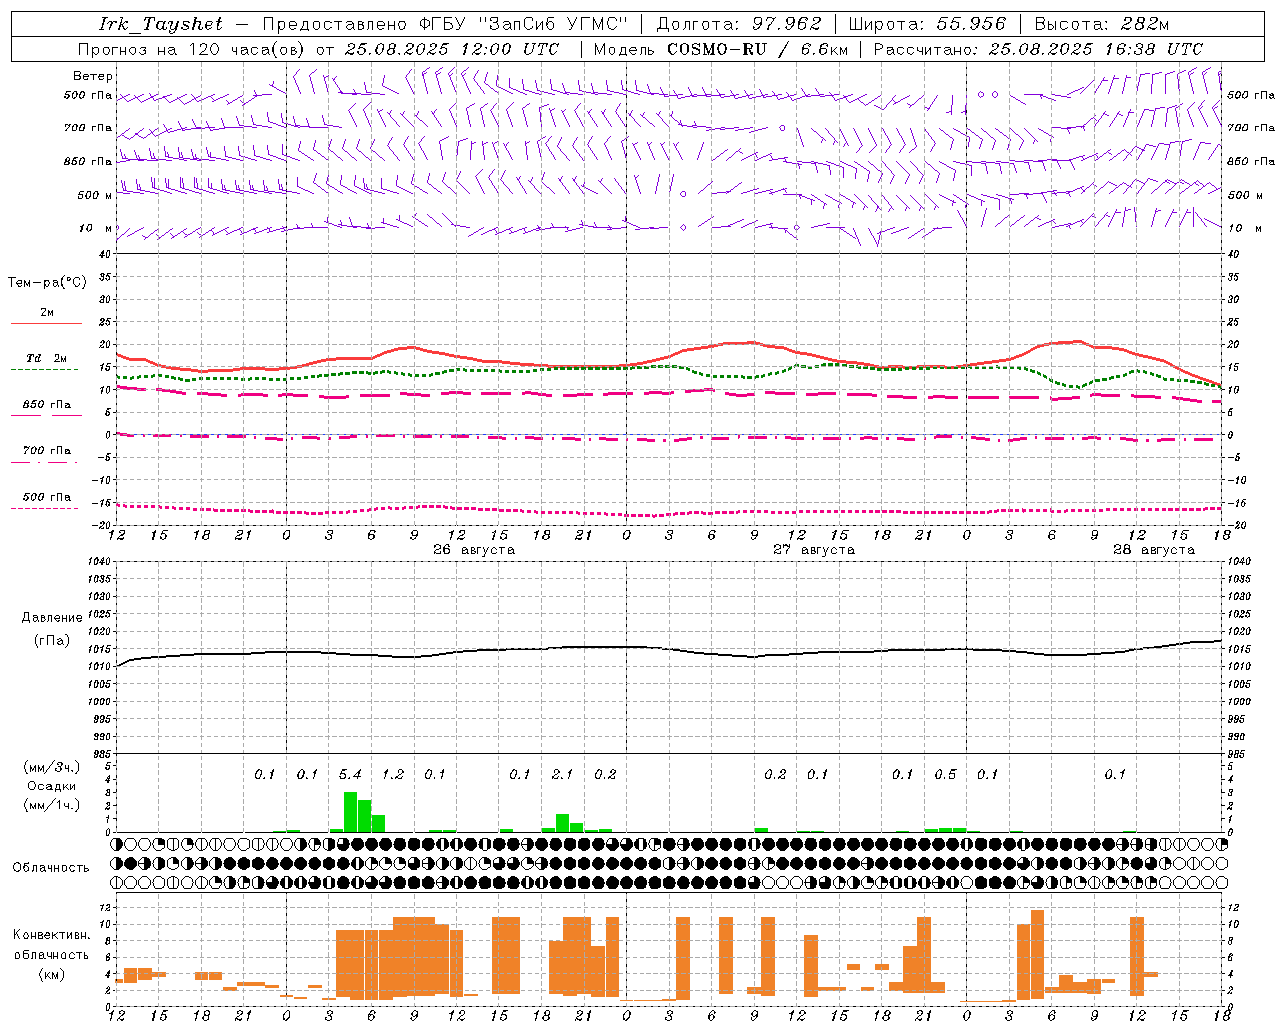This screenshot has height=1024, width=1280.
Task: Click the '28 августа' date label
Action: point(1154,550)
